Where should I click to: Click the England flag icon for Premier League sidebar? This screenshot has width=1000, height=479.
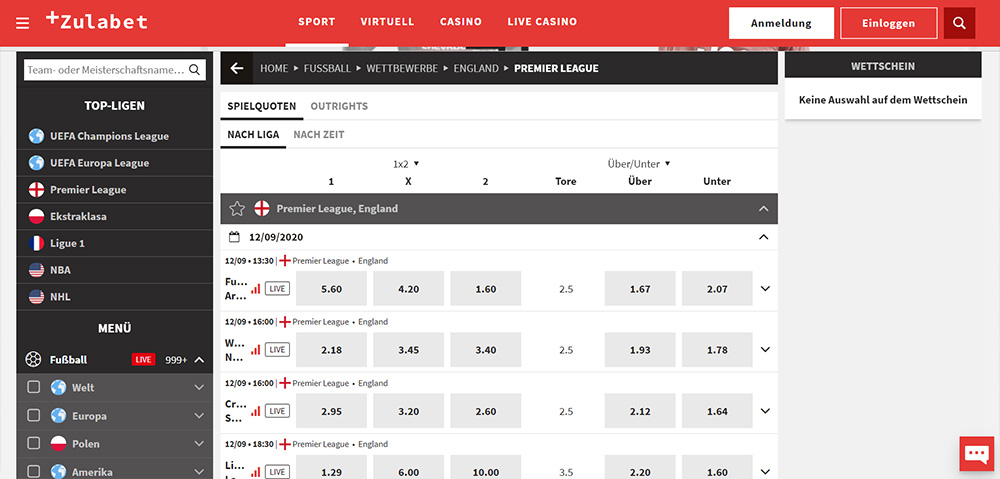click(x=36, y=189)
